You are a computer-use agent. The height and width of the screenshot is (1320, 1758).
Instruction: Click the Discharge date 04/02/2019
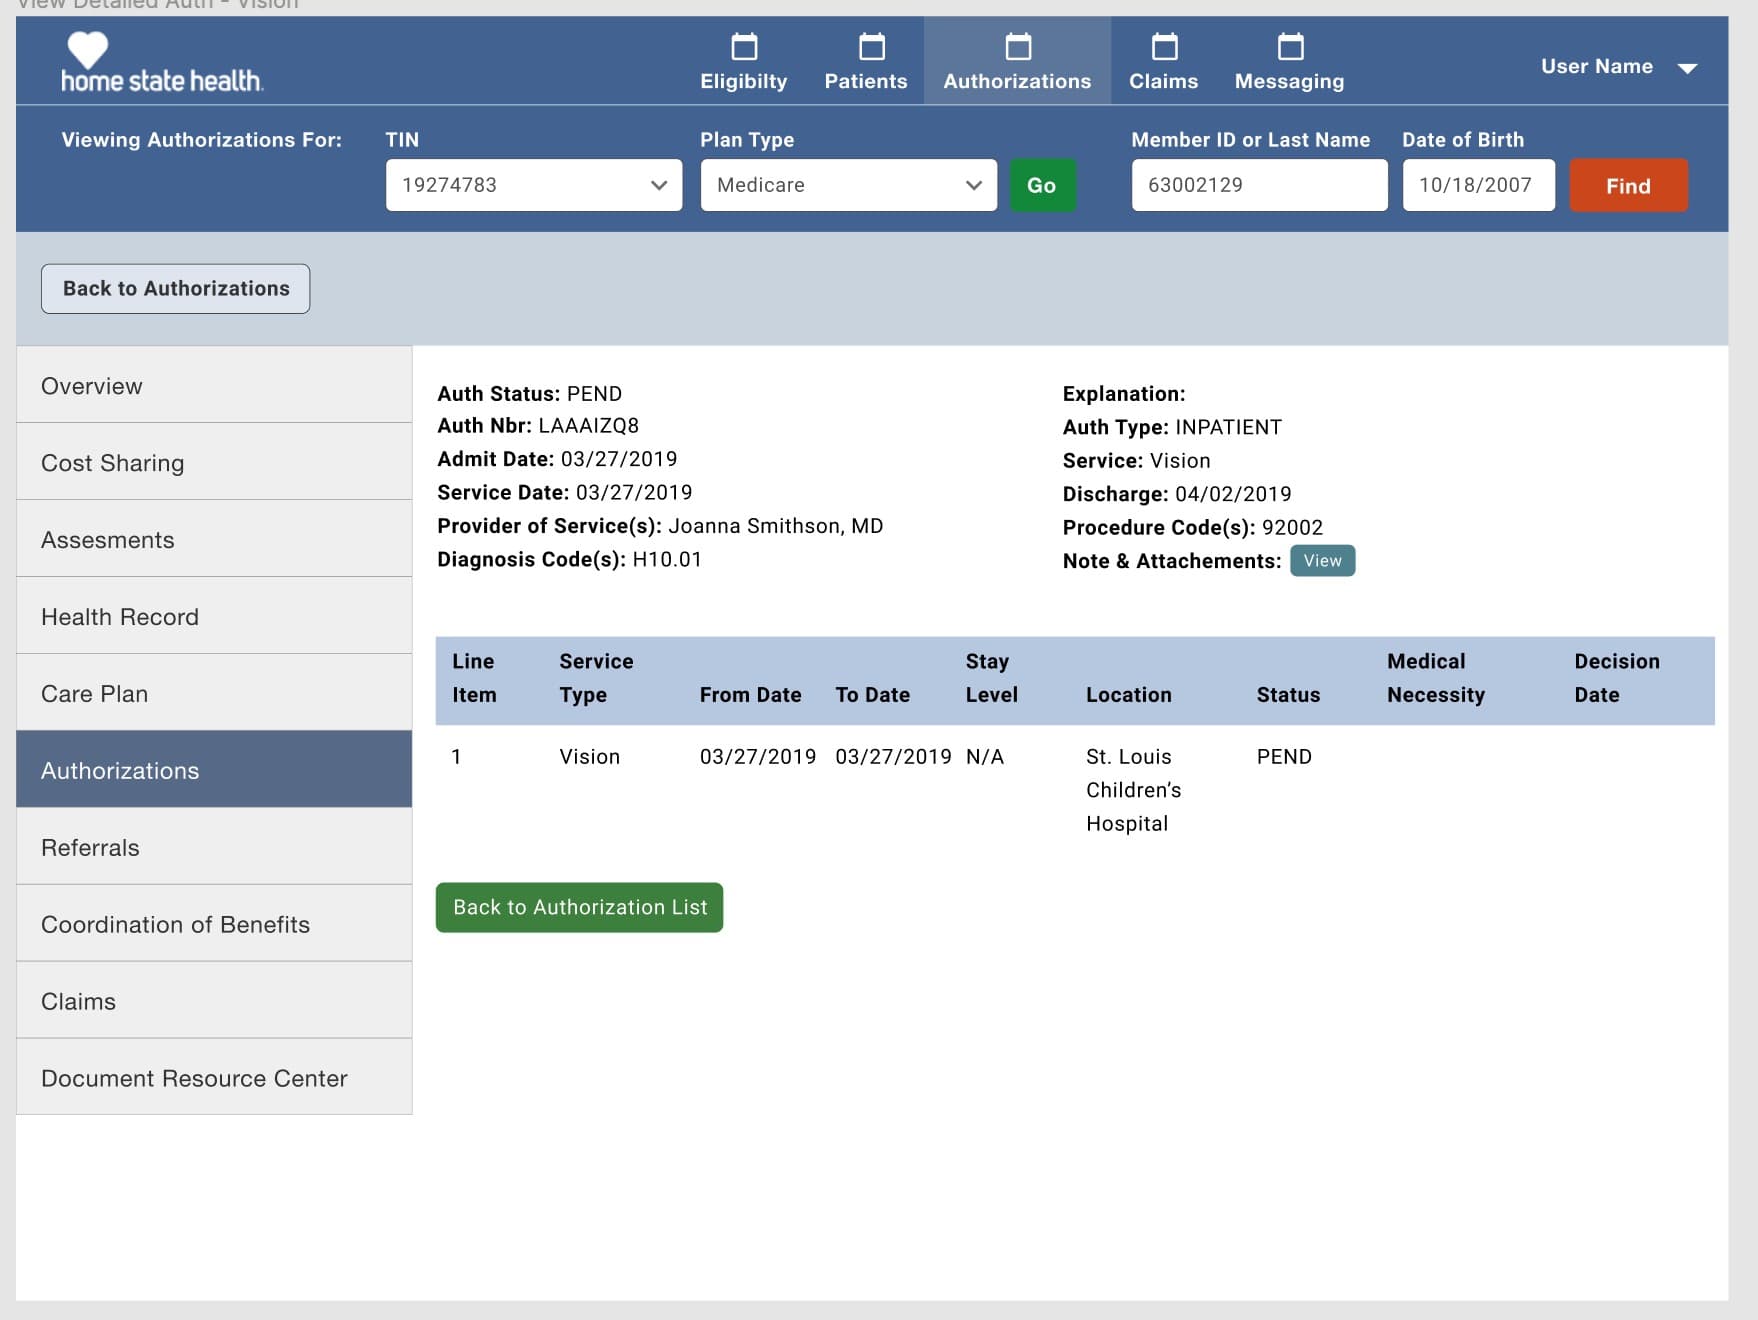pos(1233,494)
